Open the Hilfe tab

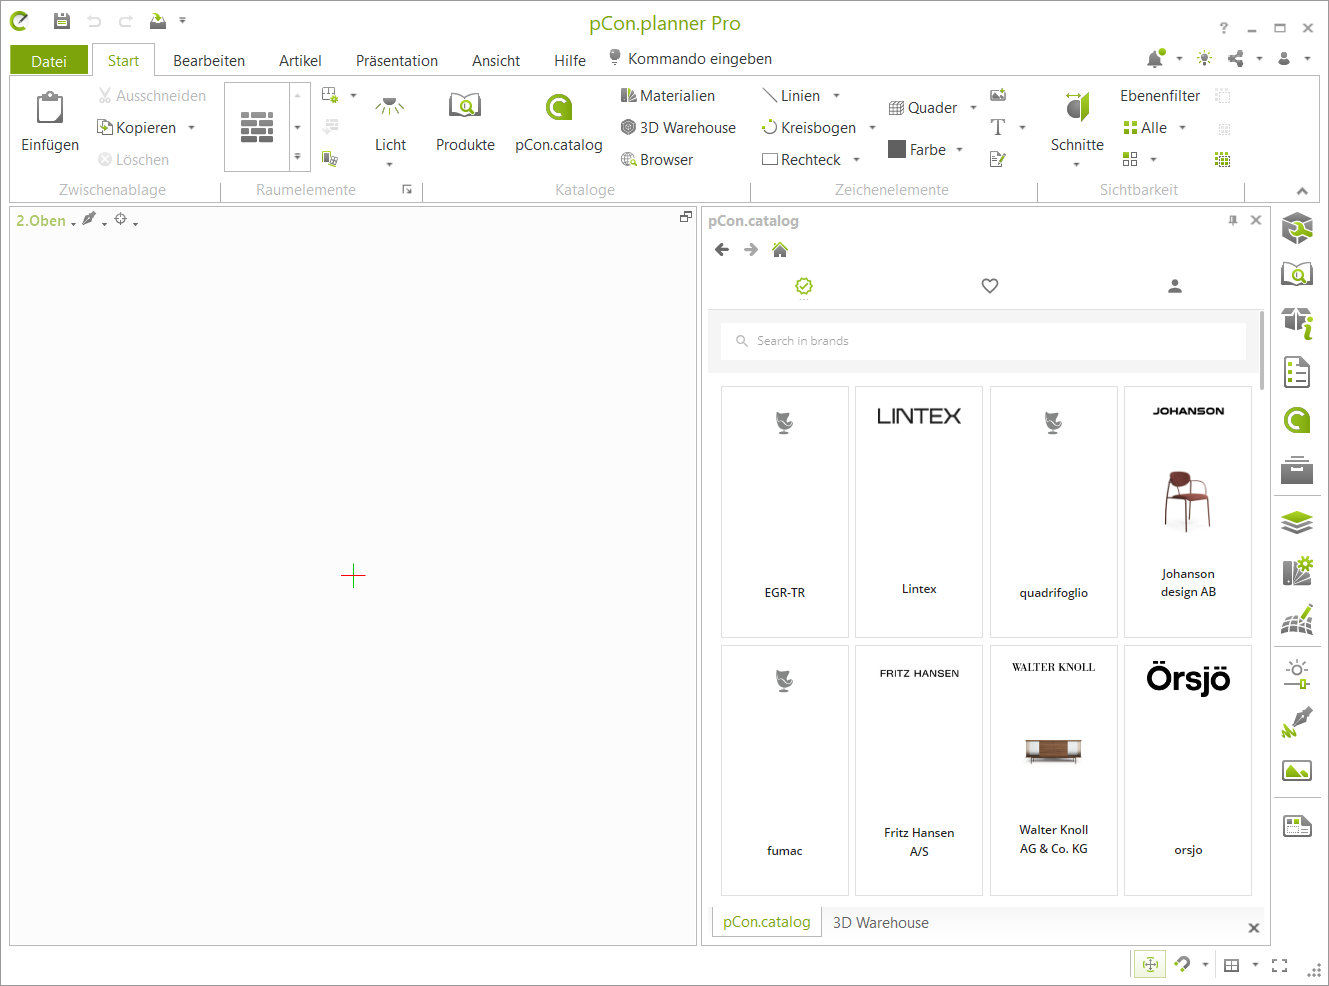(570, 61)
